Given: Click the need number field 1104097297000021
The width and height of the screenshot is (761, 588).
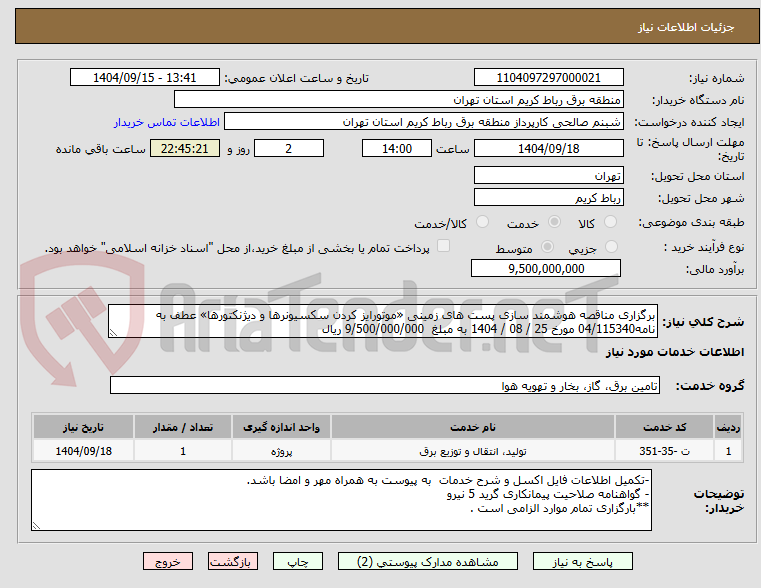Looking at the screenshot, I should point(548,78).
